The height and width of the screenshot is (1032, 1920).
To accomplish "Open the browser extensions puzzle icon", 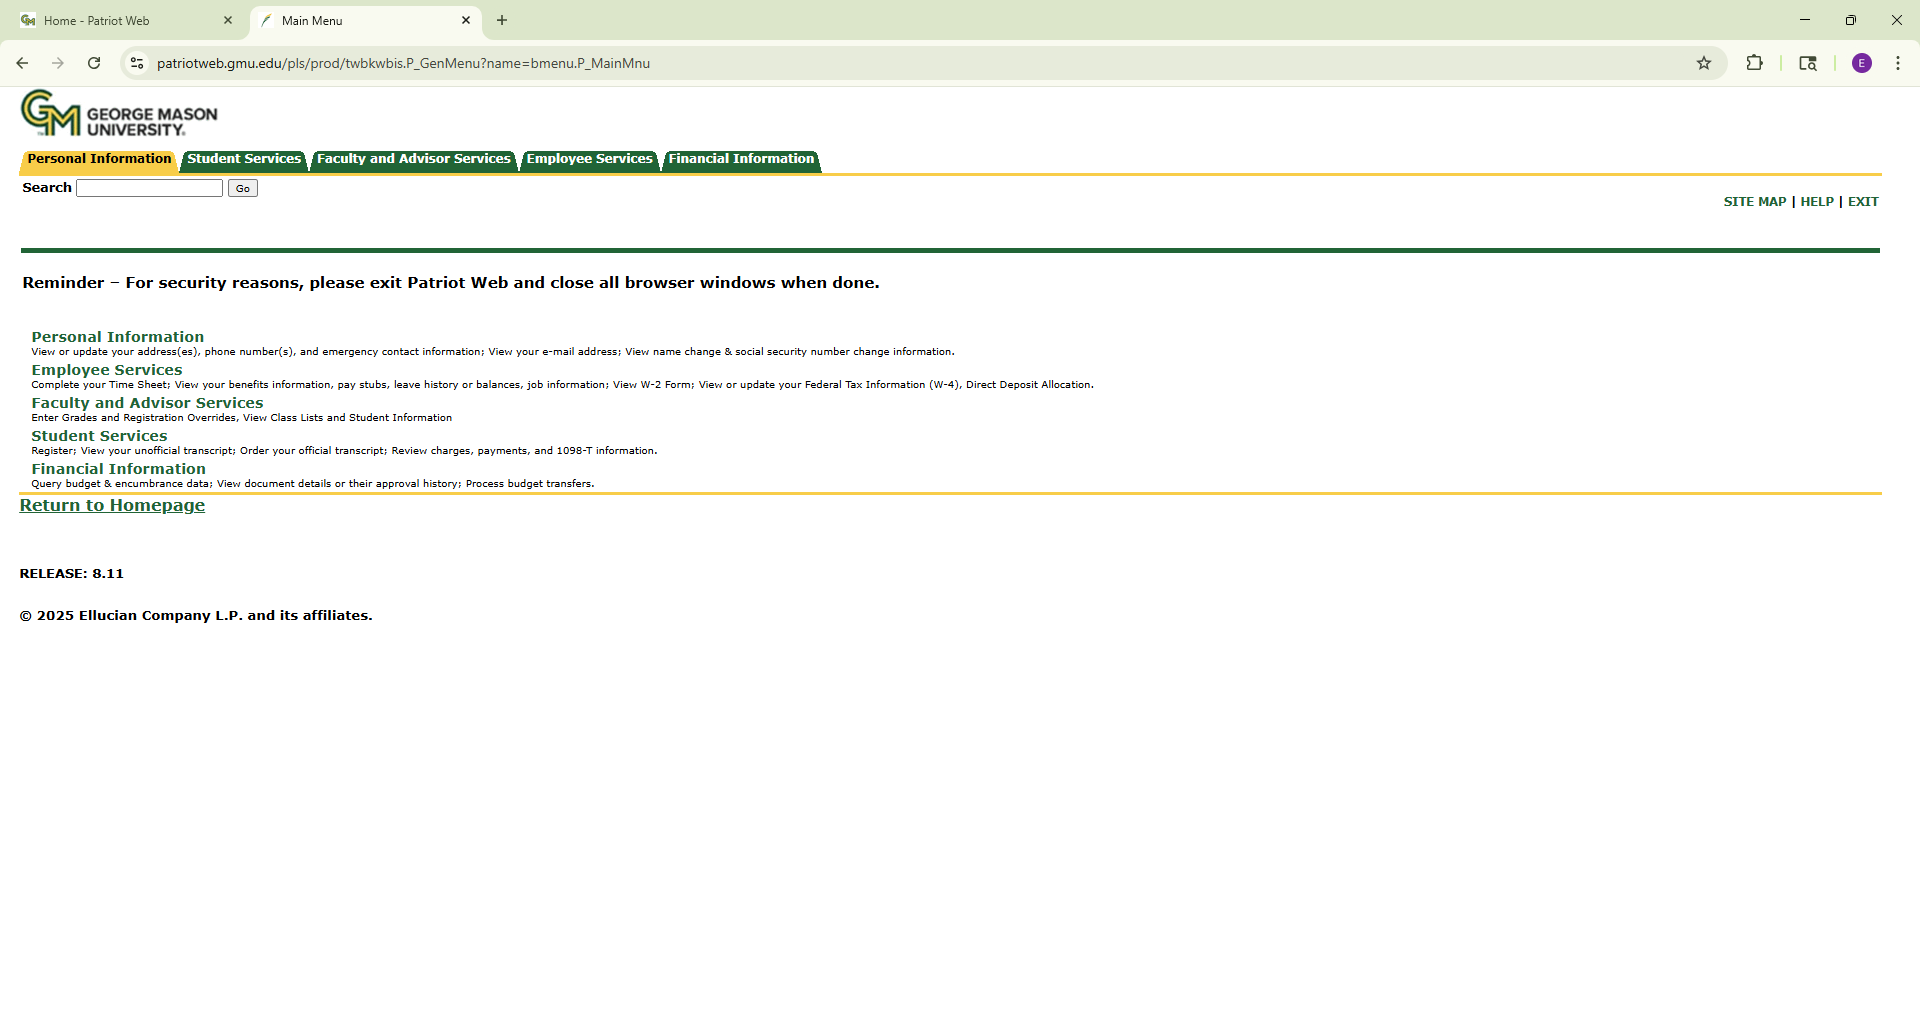I will pyautogui.click(x=1755, y=62).
